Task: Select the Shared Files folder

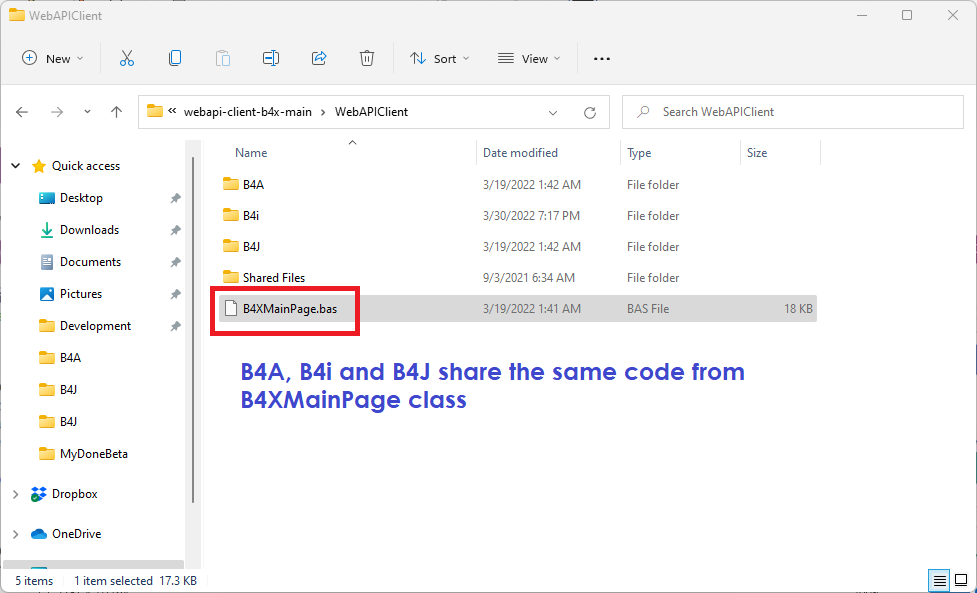Action: [x=273, y=278]
